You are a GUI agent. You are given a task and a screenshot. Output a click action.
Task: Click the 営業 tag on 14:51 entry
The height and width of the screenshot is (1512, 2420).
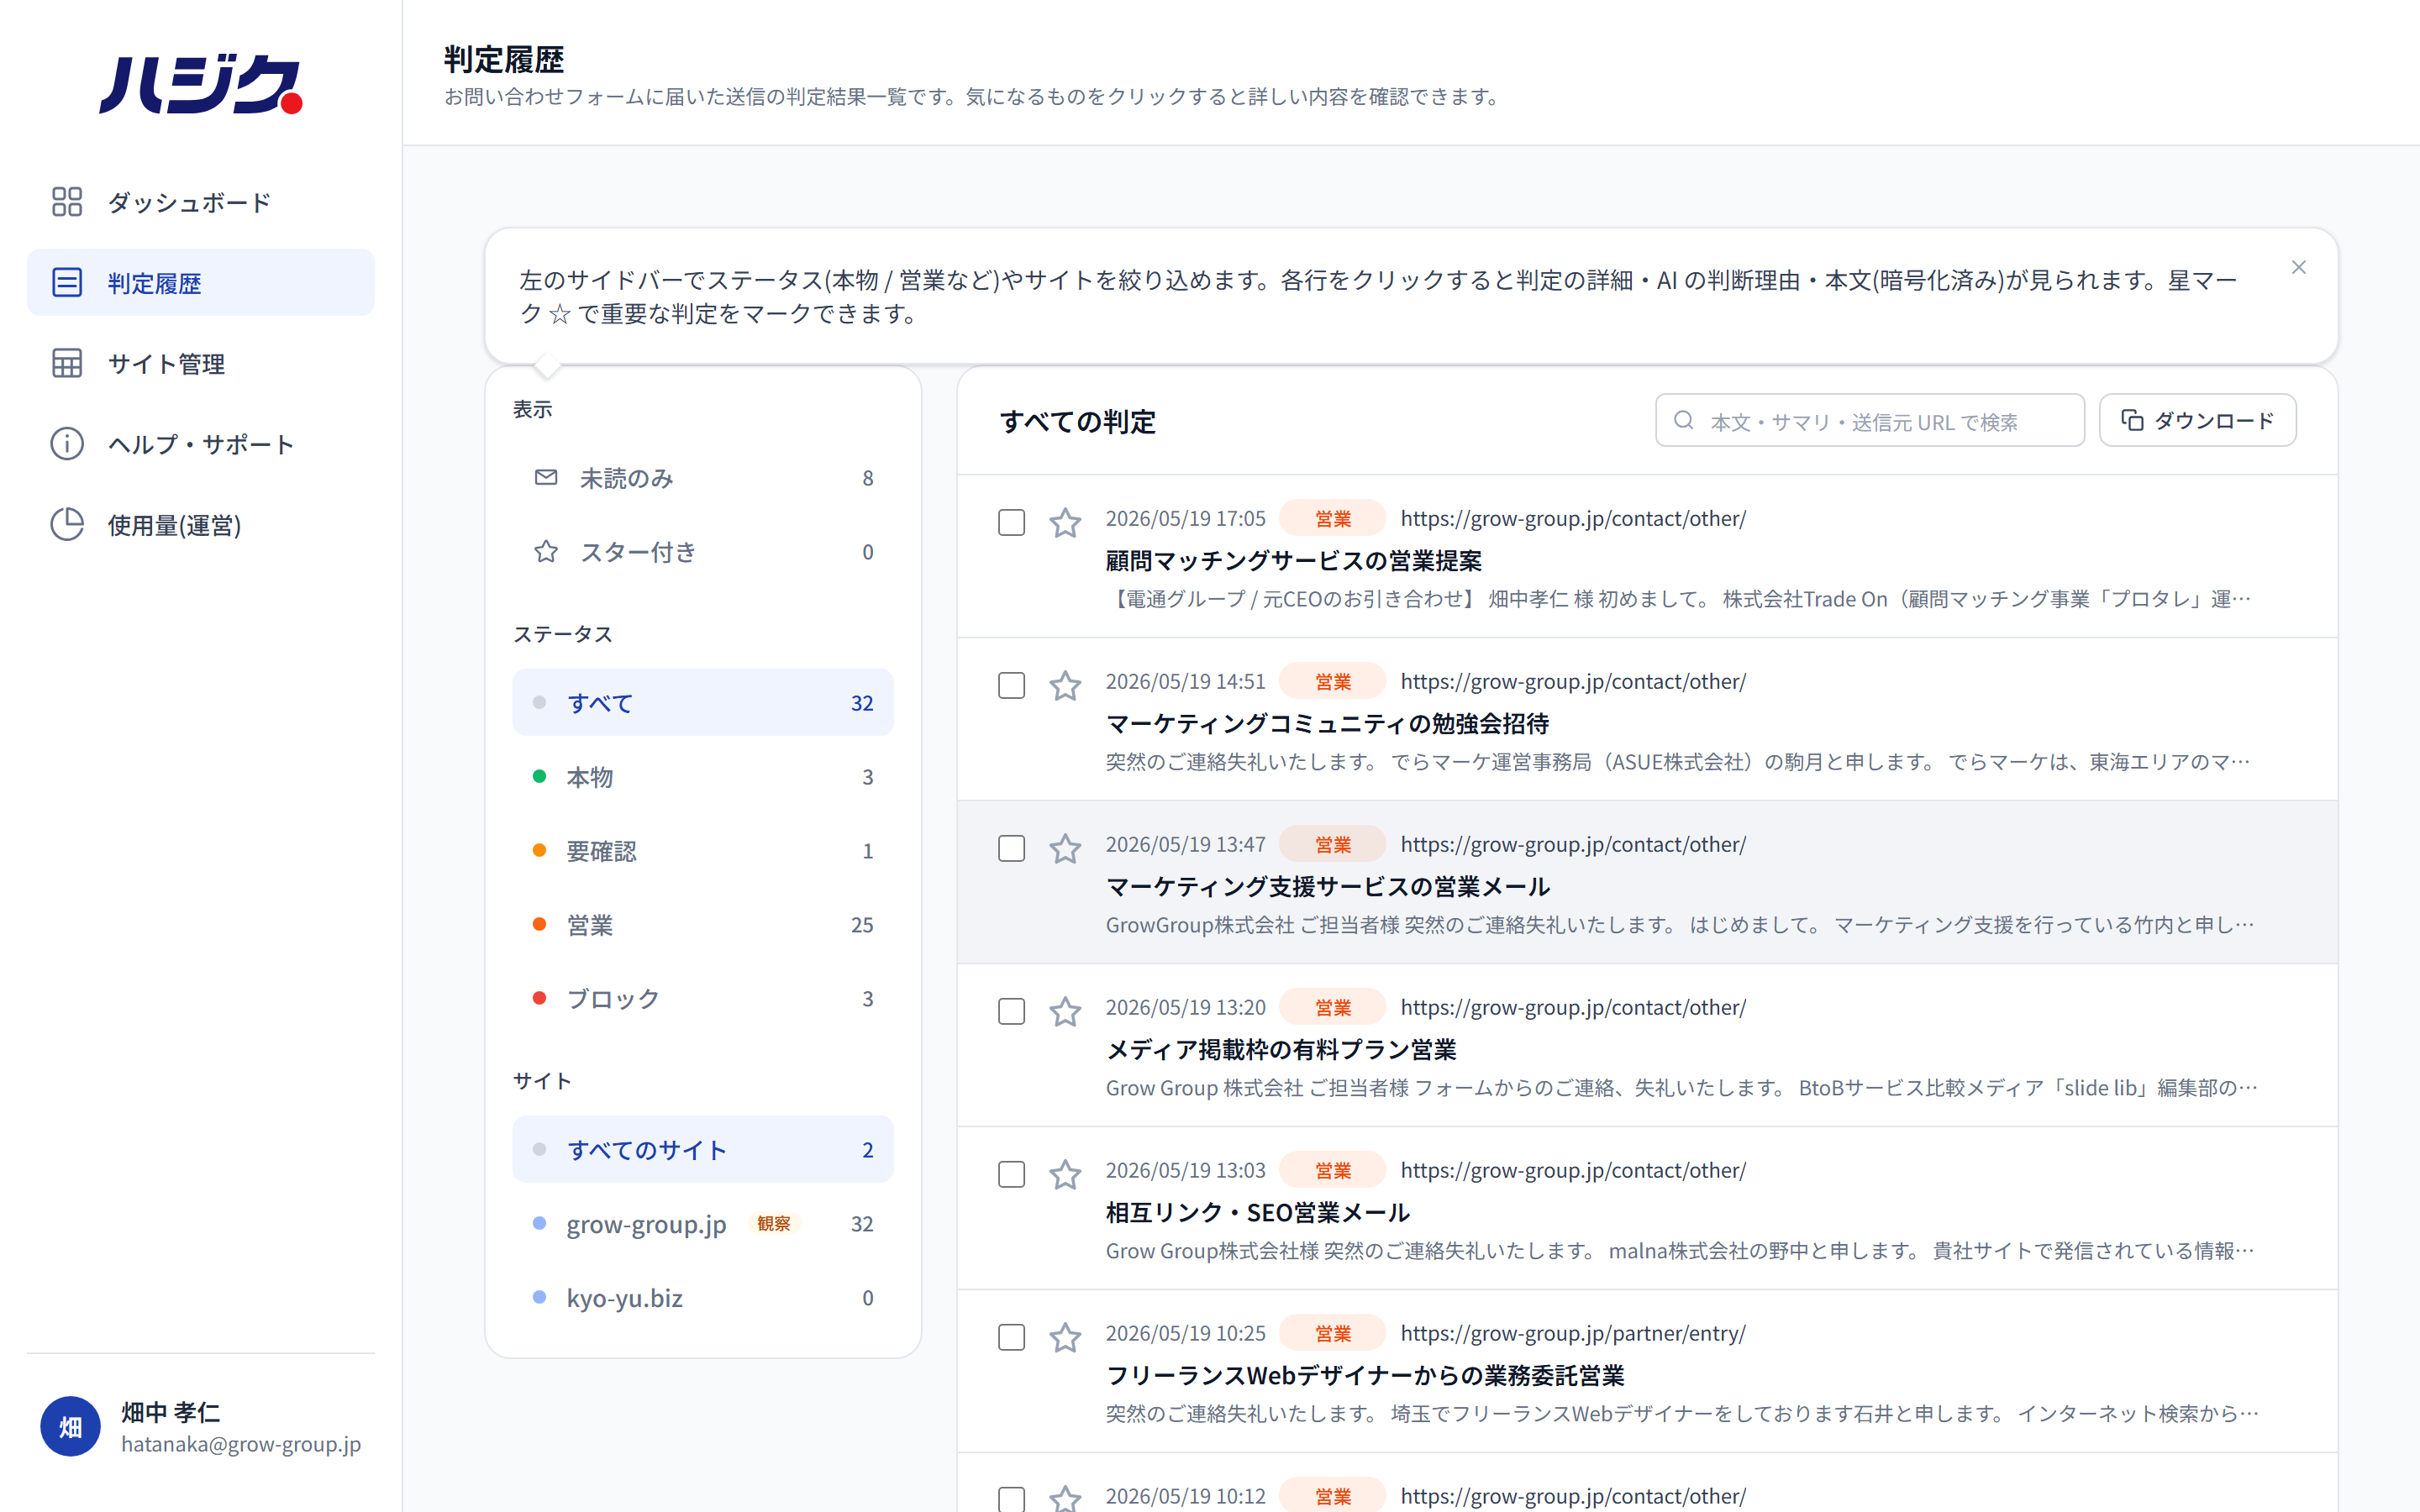pyautogui.click(x=1332, y=681)
